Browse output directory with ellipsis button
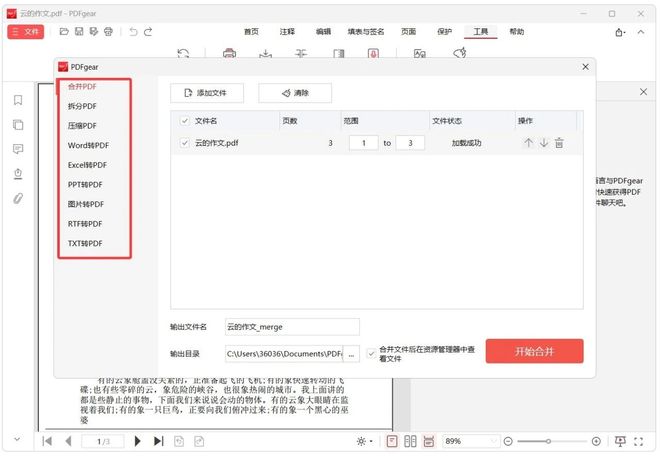 [x=351, y=354]
